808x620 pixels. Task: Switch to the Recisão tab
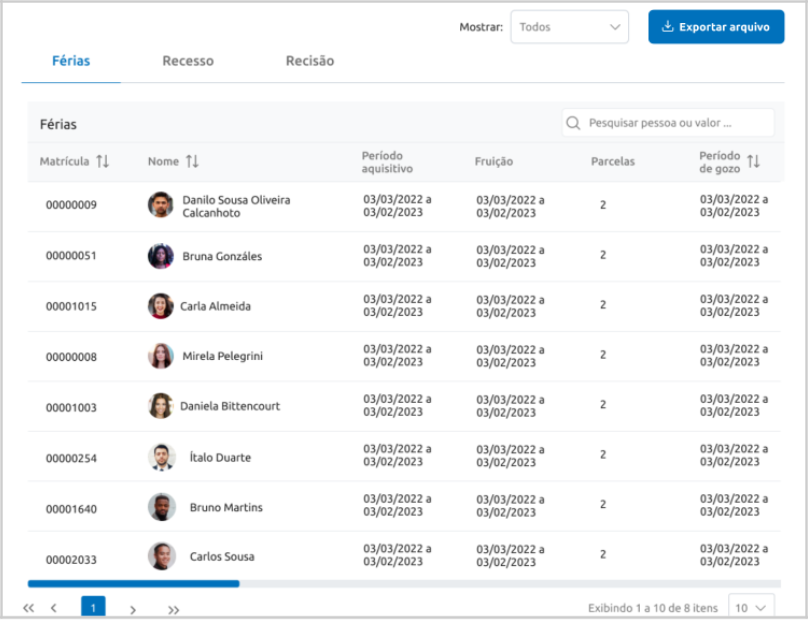[310, 61]
